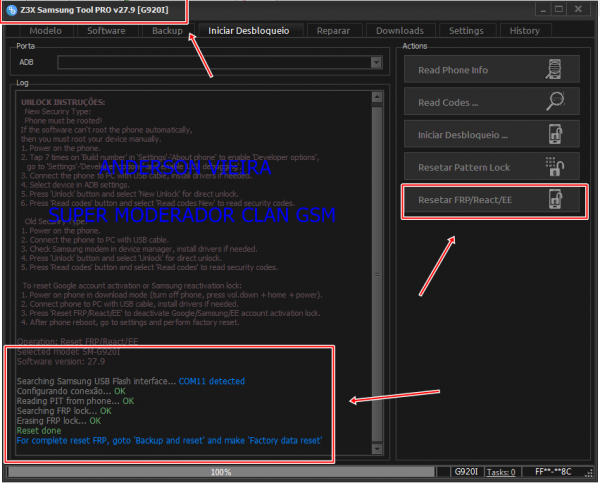Click the Z3X application logo icon
This screenshot has height=483, width=600.
11,10
